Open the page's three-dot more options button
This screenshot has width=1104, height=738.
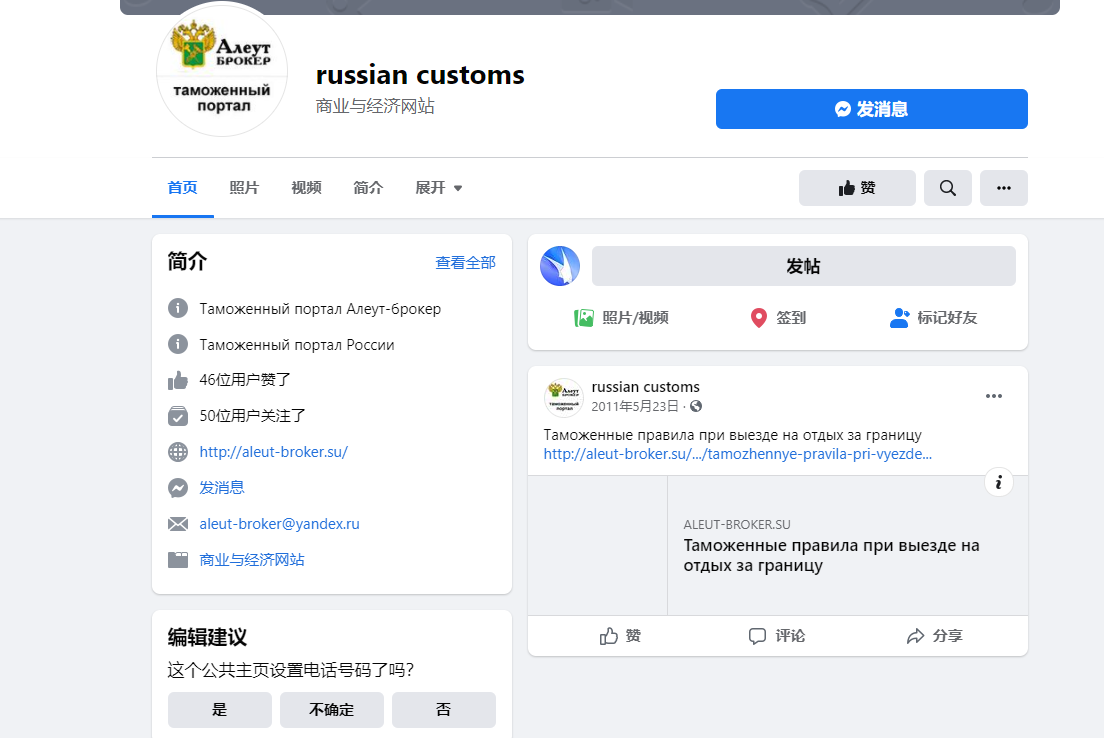[x=1004, y=188]
